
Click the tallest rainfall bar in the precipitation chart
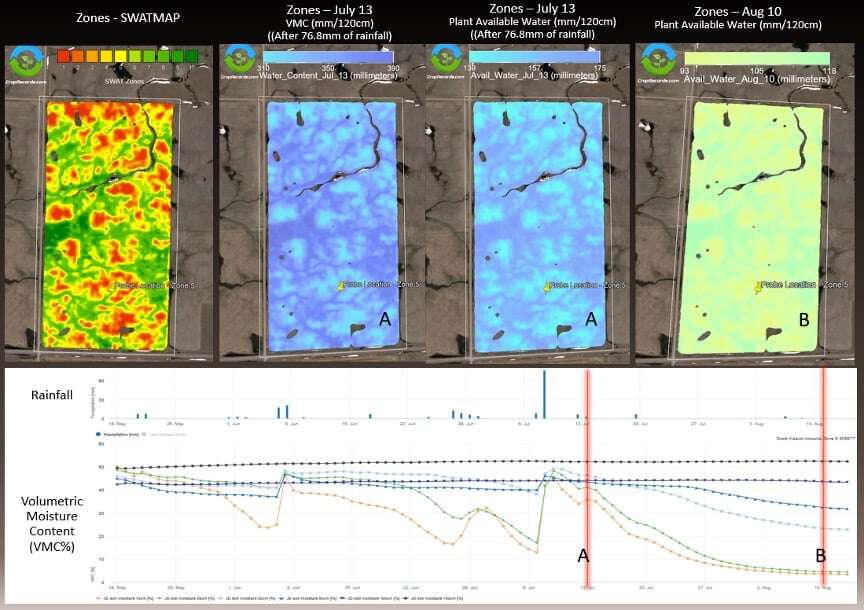(x=545, y=395)
